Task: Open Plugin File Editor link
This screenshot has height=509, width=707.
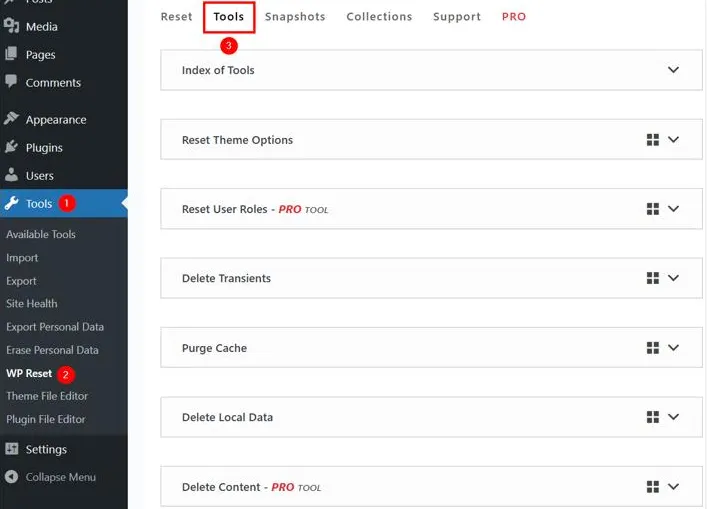Action: click(46, 419)
